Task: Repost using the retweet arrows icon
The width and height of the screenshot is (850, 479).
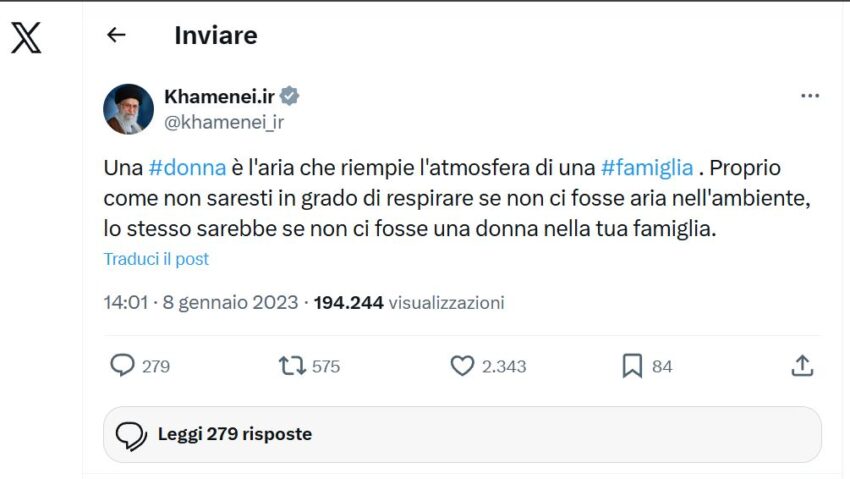Action: [x=292, y=366]
